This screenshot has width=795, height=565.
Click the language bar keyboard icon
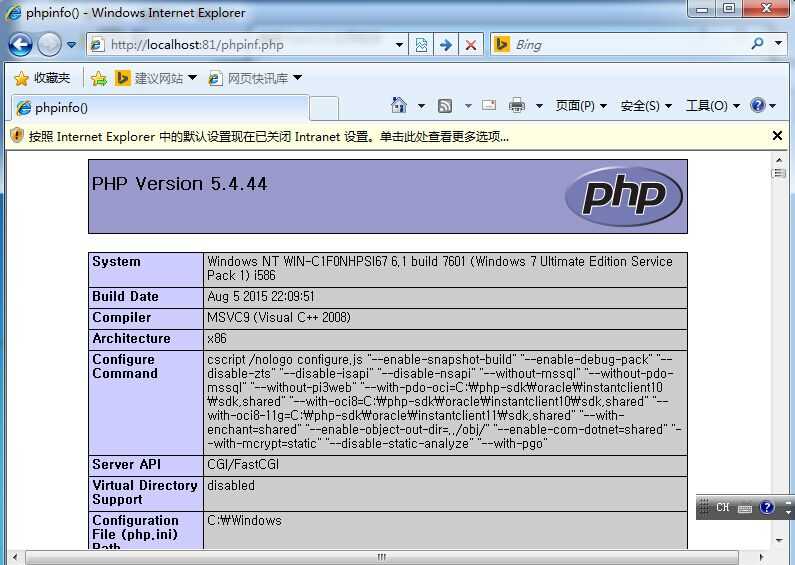click(745, 508)
